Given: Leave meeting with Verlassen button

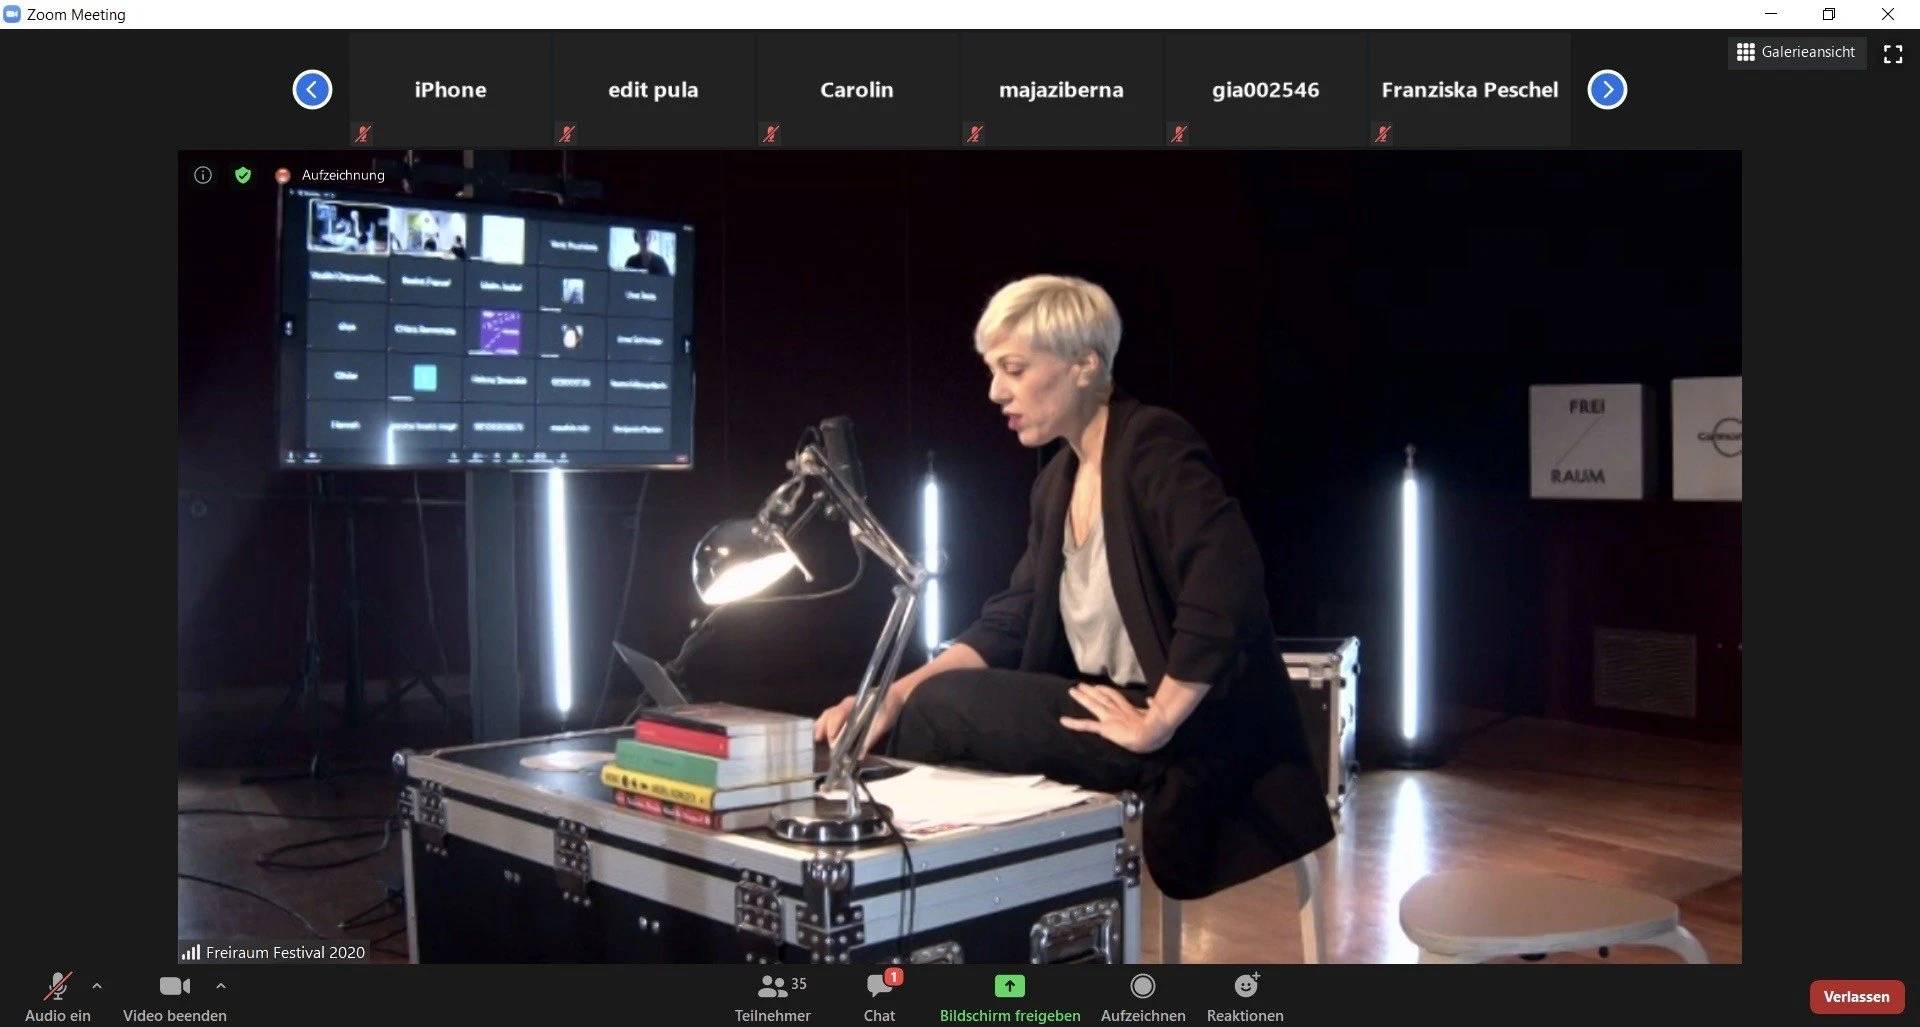Looking at the screenshot, I should pos(1856,996).
